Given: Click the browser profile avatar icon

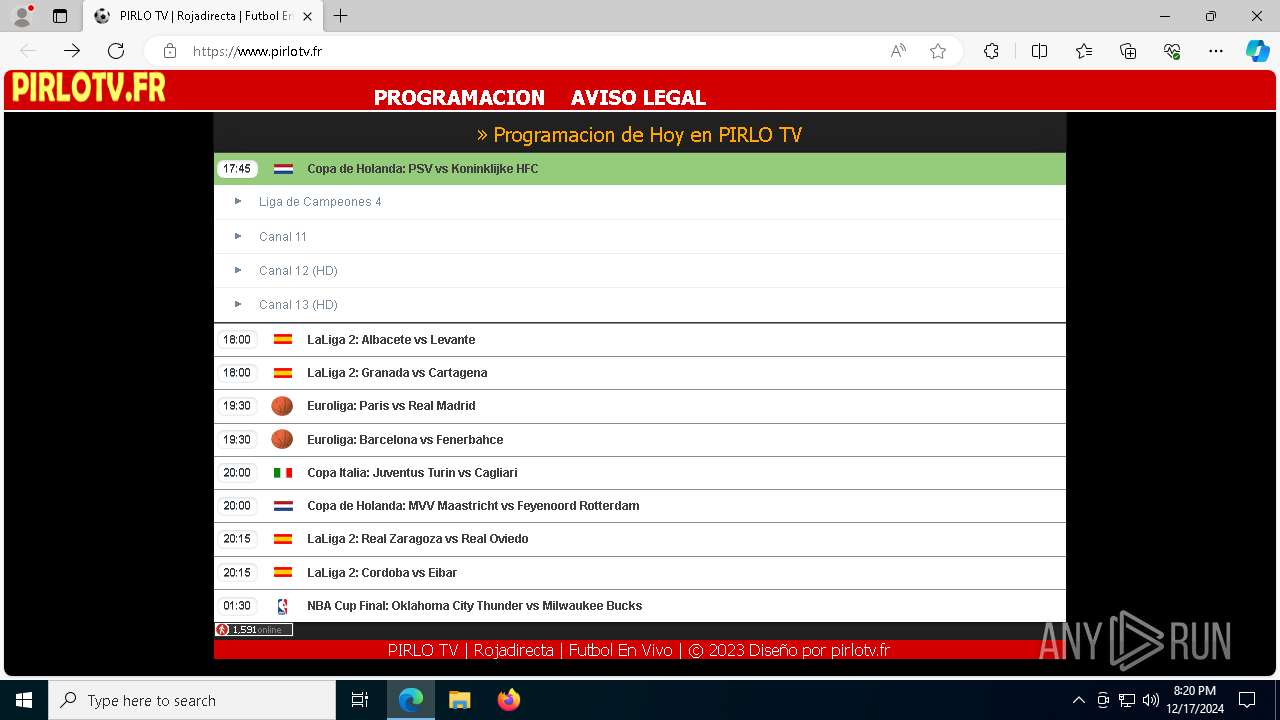Looking at the screenshot, I should (22, 16).
